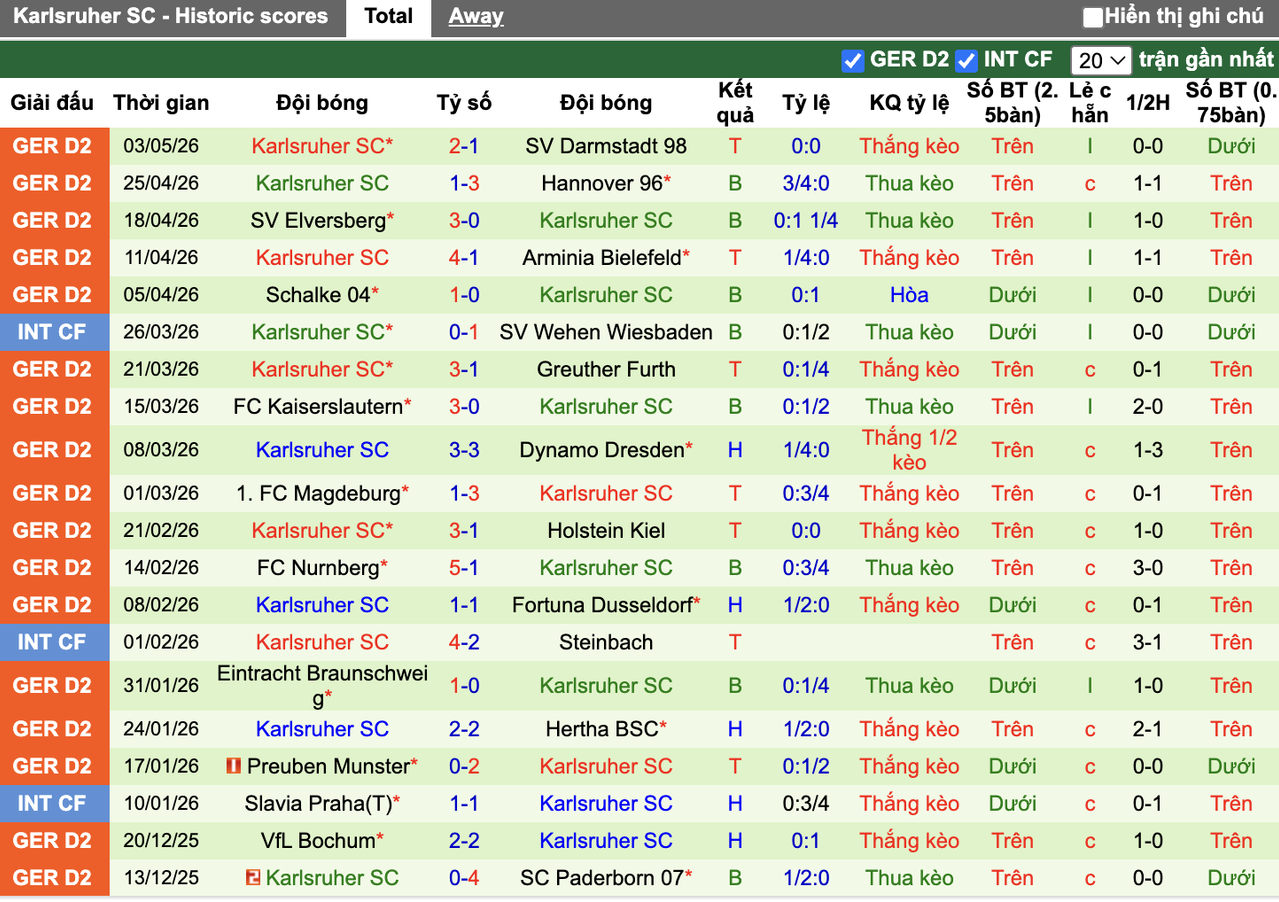Open SV Elversberg team link
This screenshot has width=1279, height=902.
pyautogui.click(x=317, y=220)
